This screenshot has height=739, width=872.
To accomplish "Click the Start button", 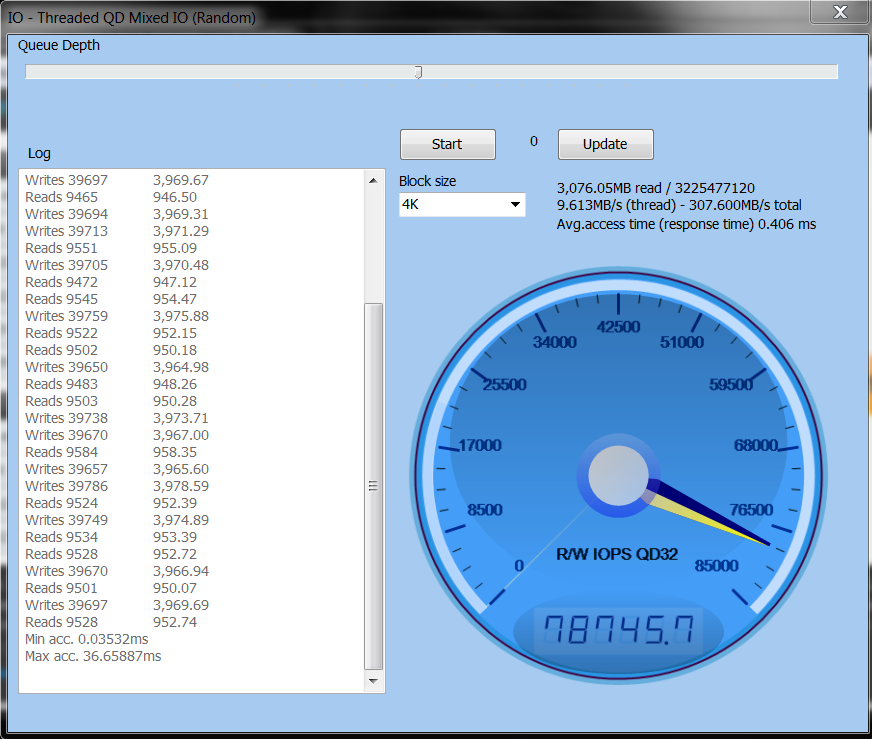I will tap(447, 144).
